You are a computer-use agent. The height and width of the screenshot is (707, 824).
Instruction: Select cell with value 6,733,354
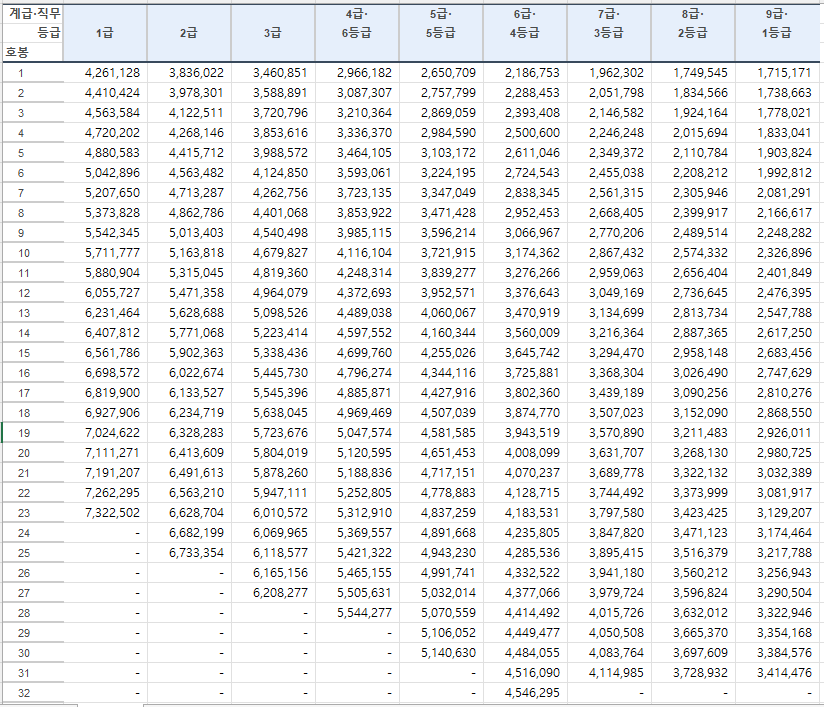(x=189, y=552)
